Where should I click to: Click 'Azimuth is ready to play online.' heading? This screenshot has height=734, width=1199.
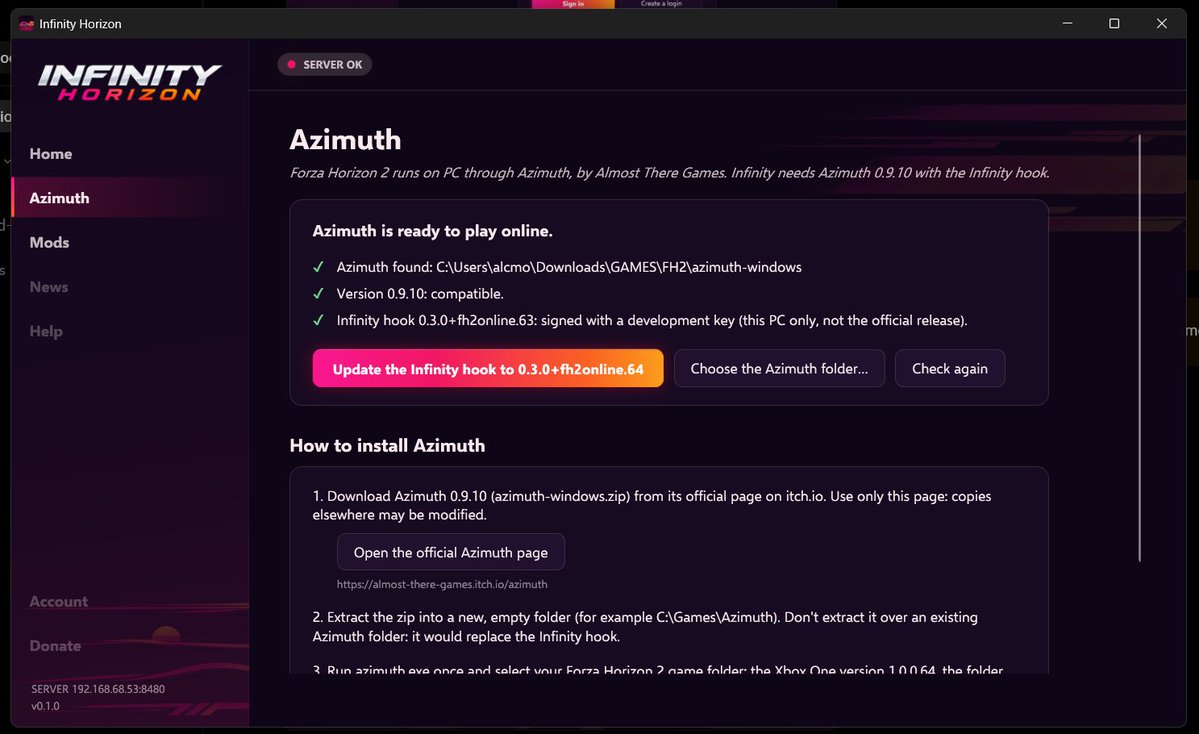point(432,231)
